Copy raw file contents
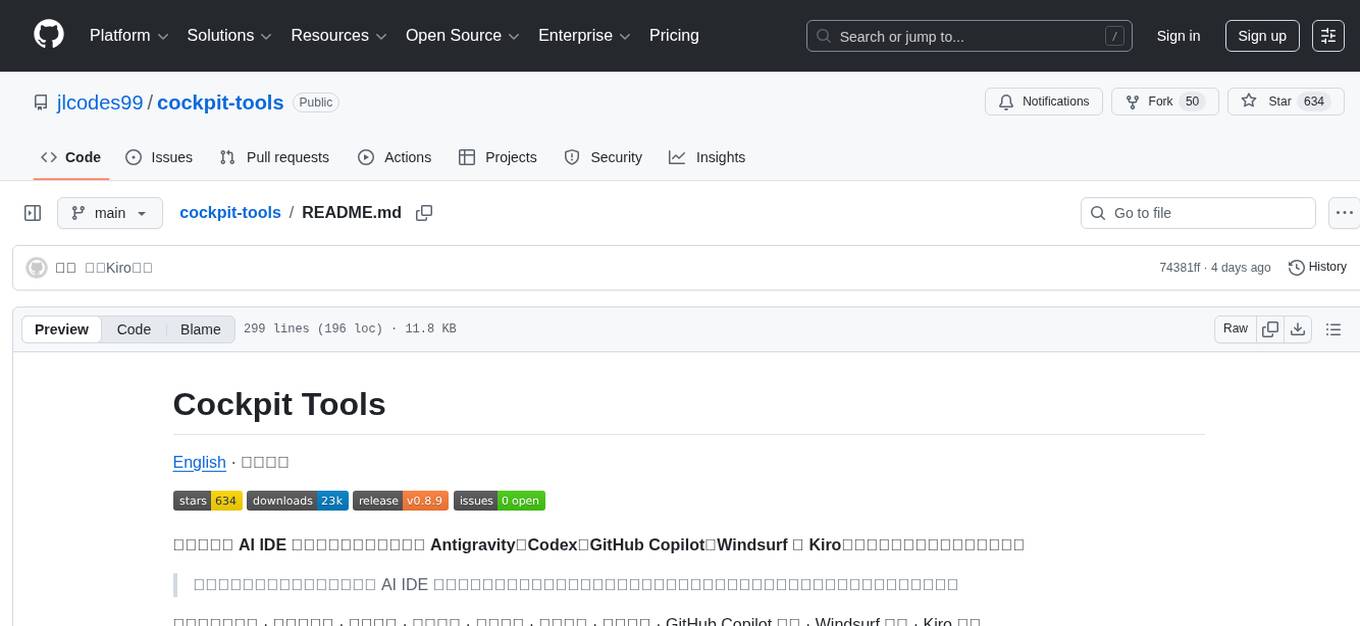The image size is (1360, 626). [x=1270, y=329]
